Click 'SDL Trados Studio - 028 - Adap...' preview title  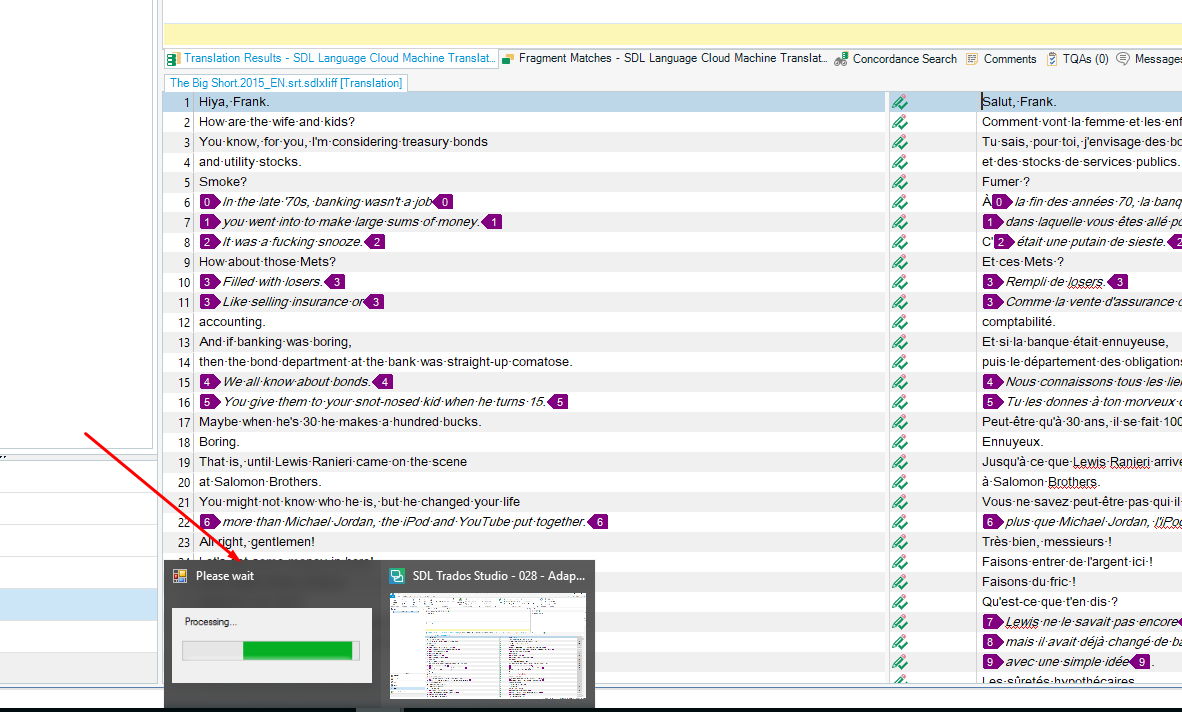[x=499, y=576]
